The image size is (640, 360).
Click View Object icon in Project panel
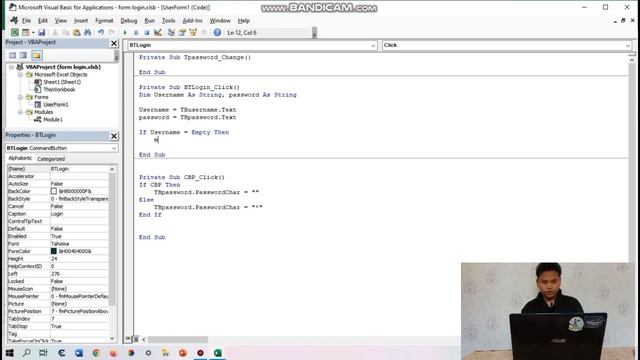pos(23,56)
